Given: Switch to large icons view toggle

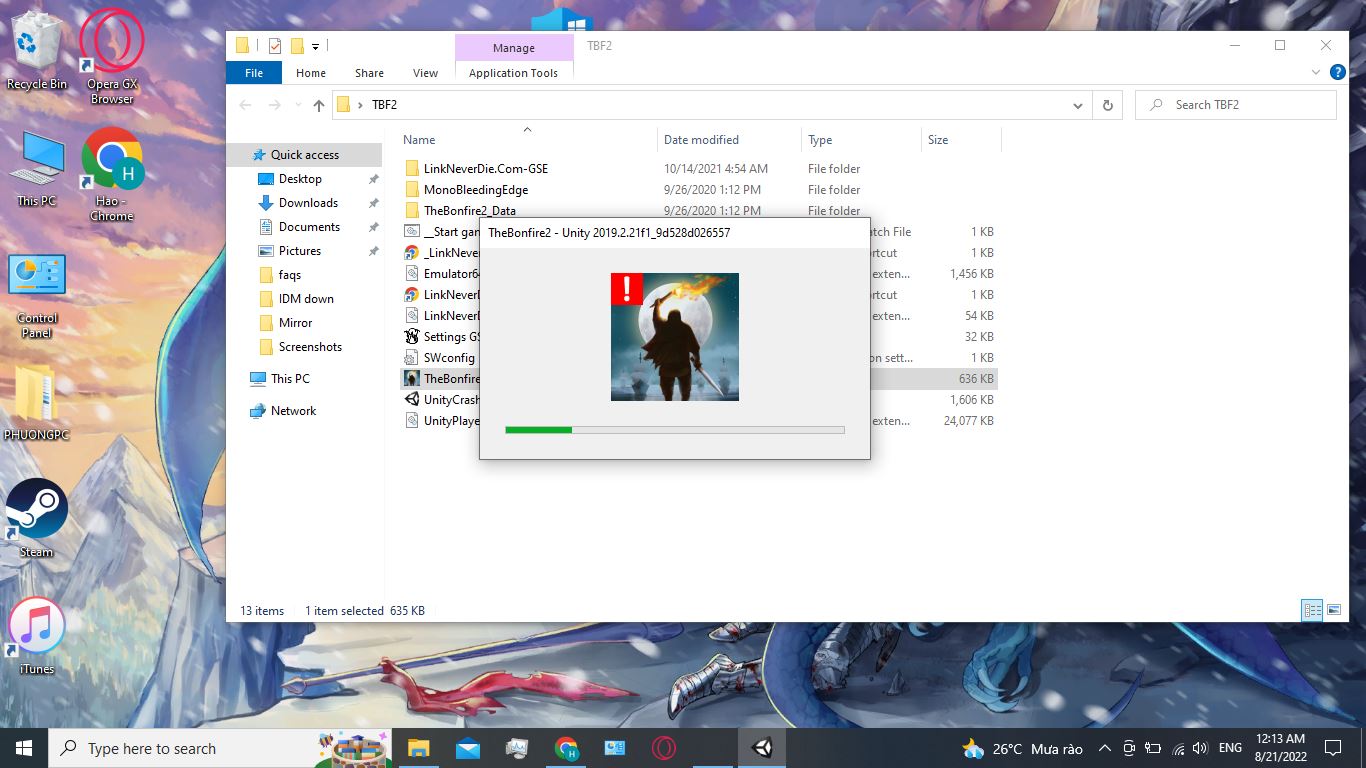Looking at the screenshot, I should 1333,610.
